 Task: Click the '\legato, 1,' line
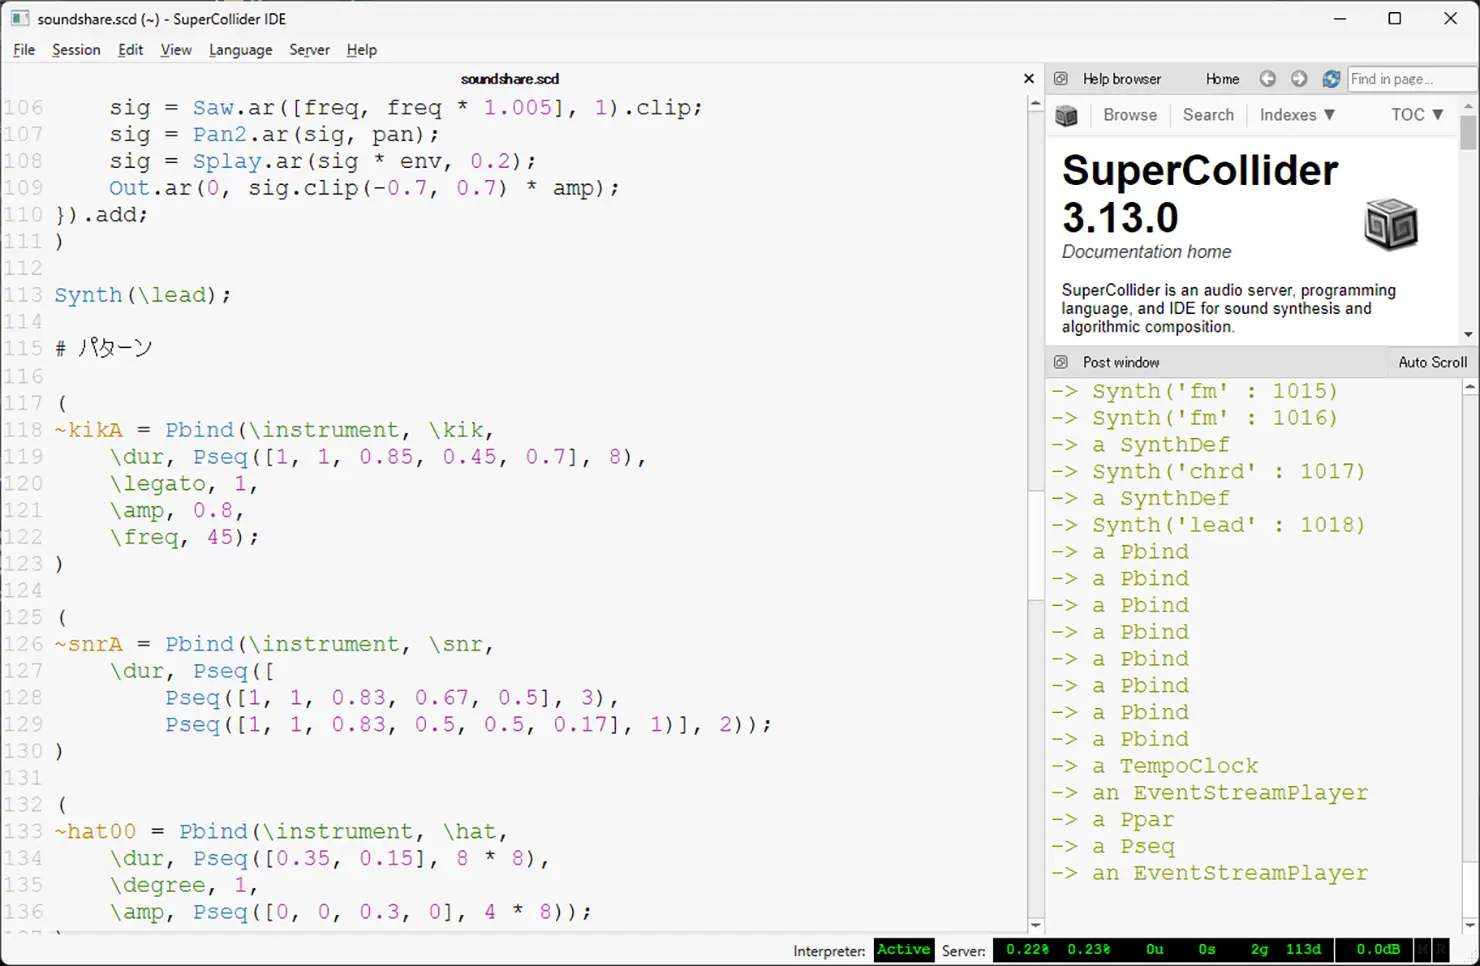[x=184, y=484]
